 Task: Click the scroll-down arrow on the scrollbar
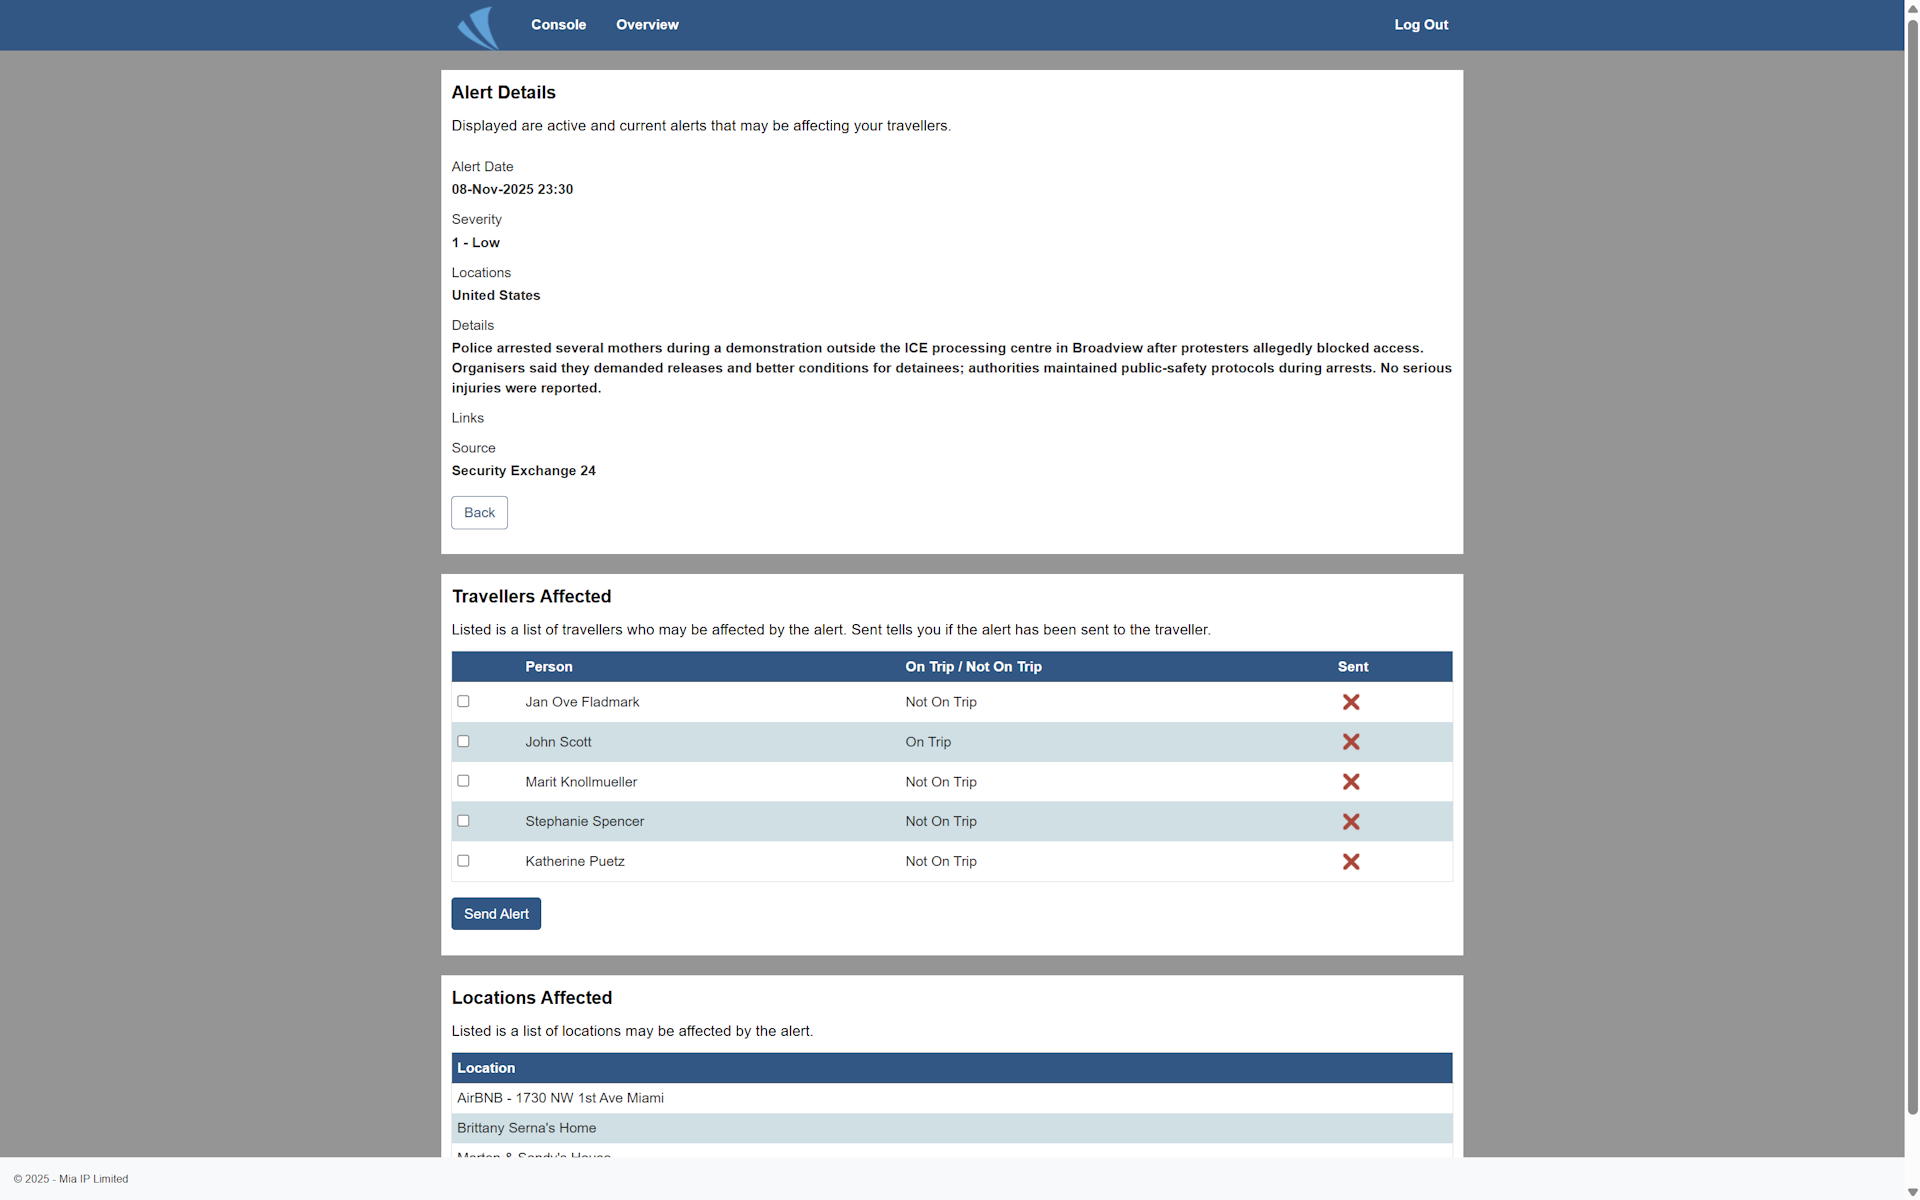(1911, 1192)
